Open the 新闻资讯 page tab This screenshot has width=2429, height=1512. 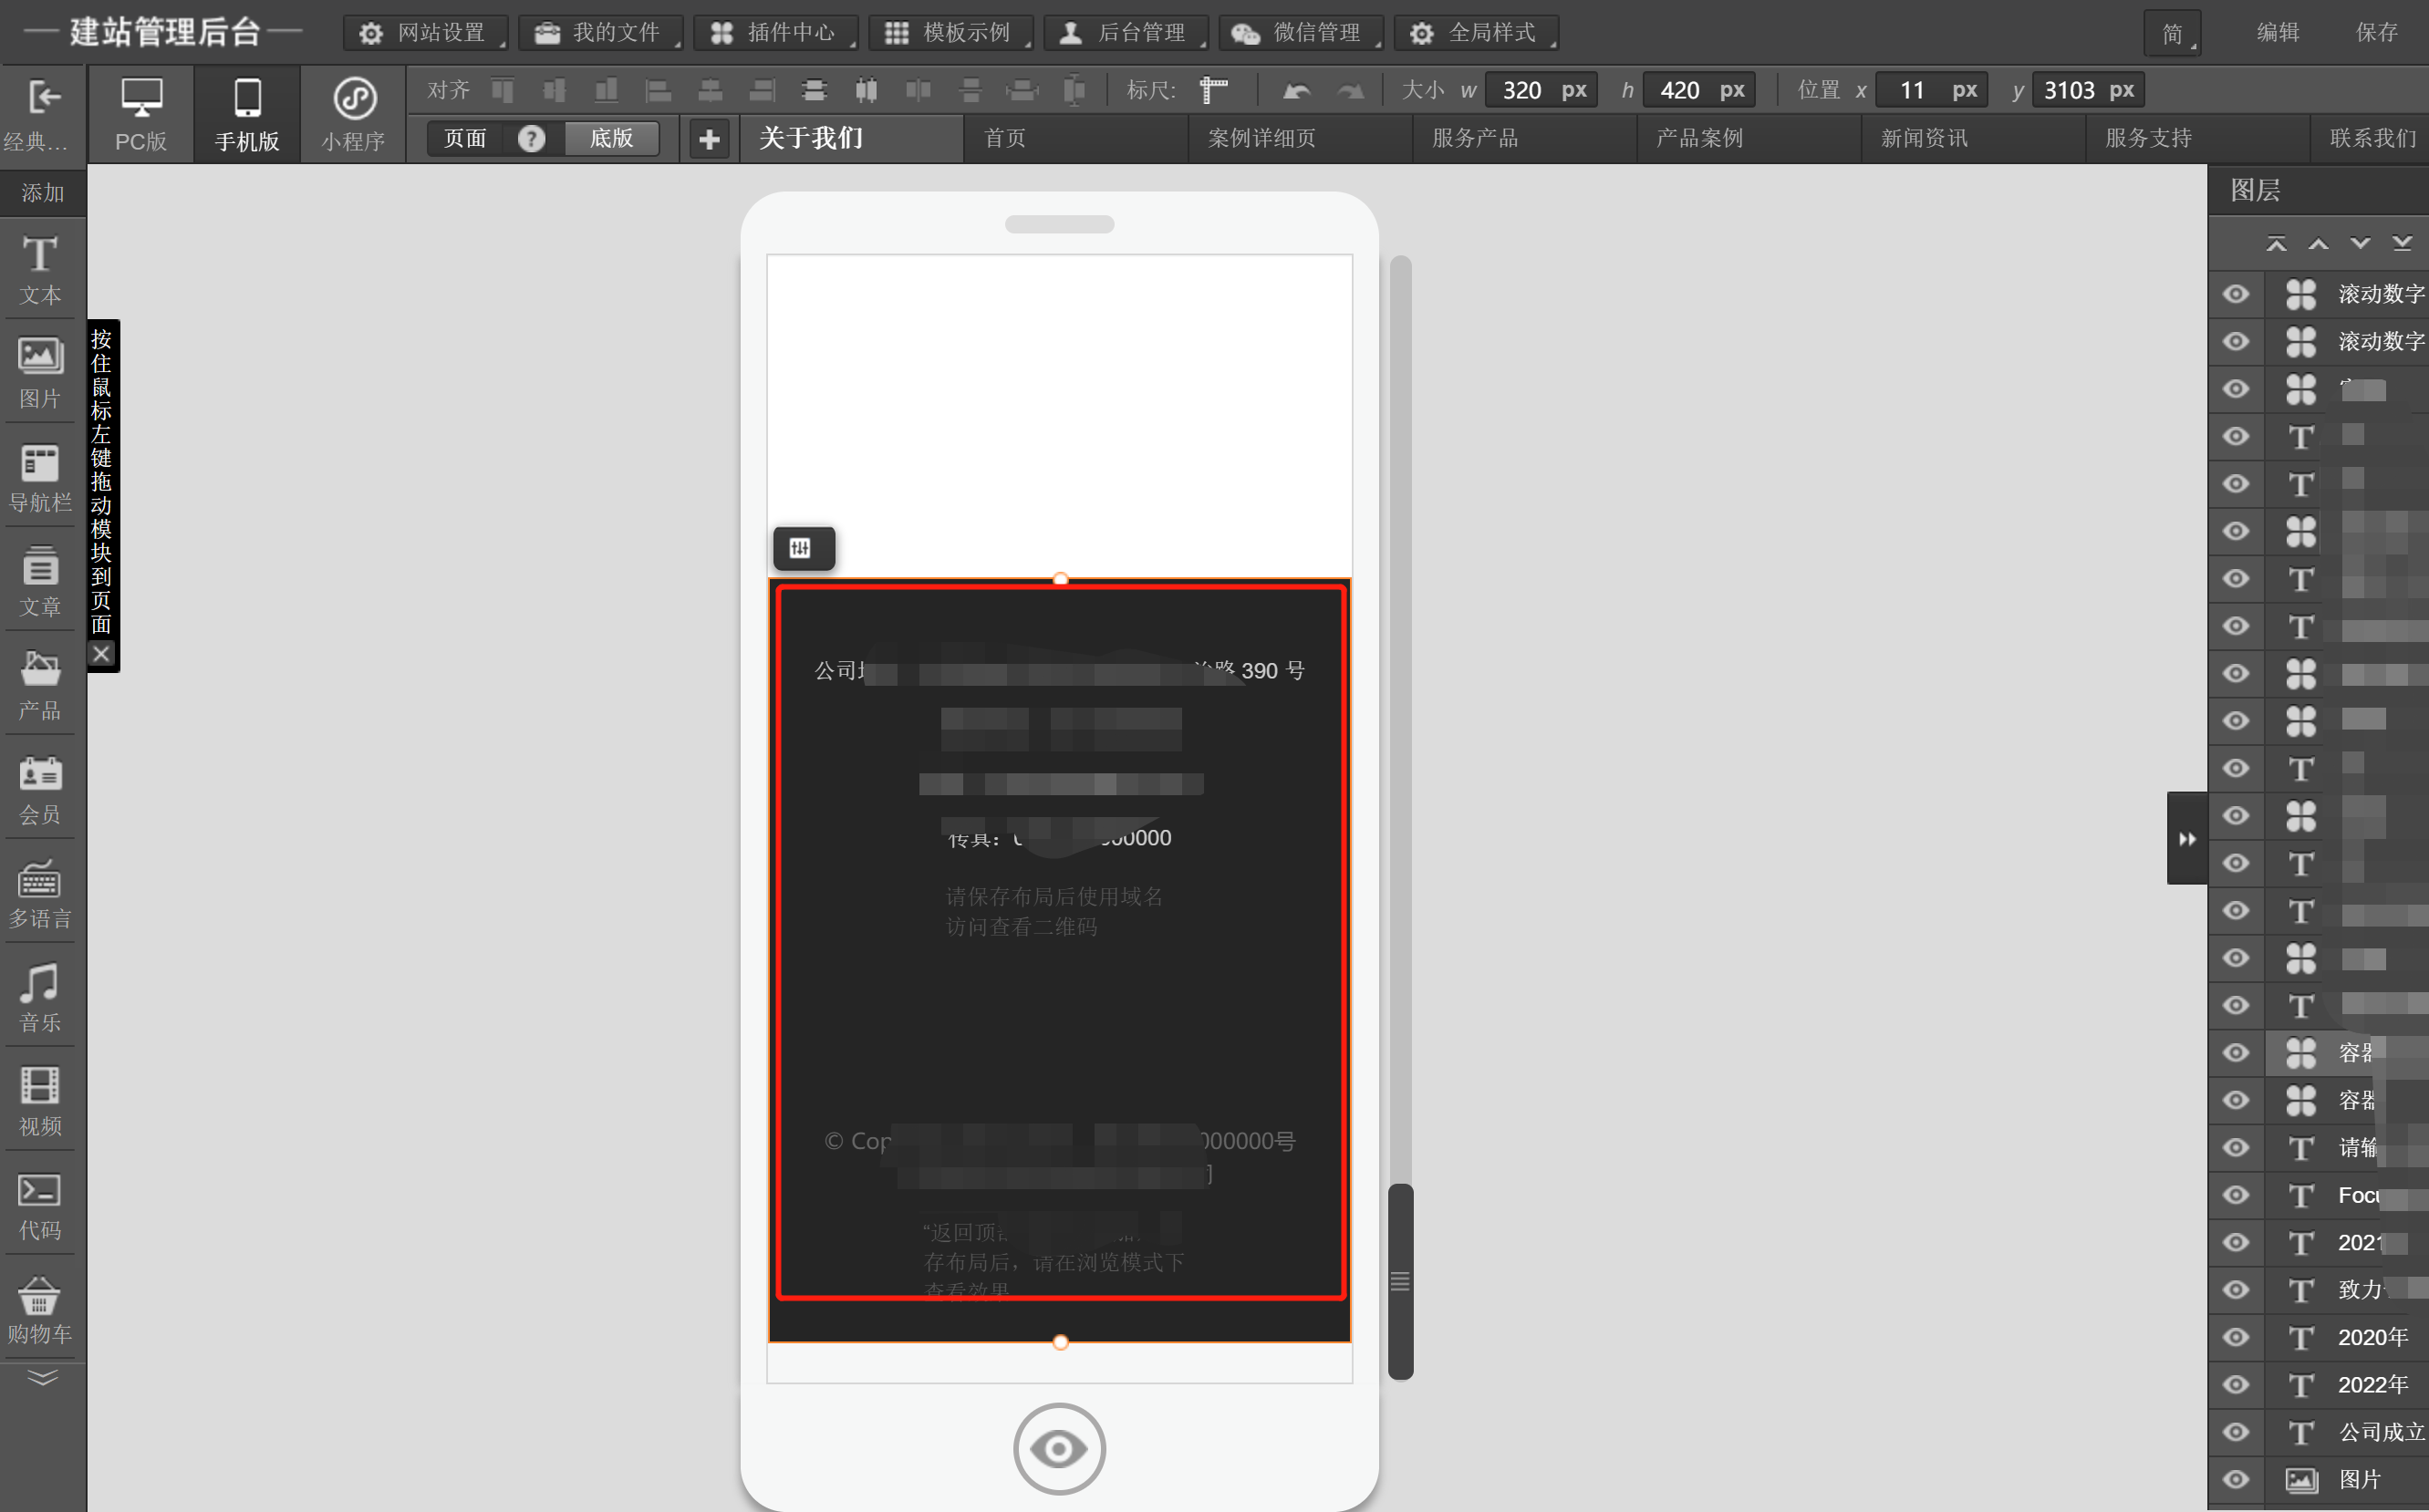coord(1924,138)
